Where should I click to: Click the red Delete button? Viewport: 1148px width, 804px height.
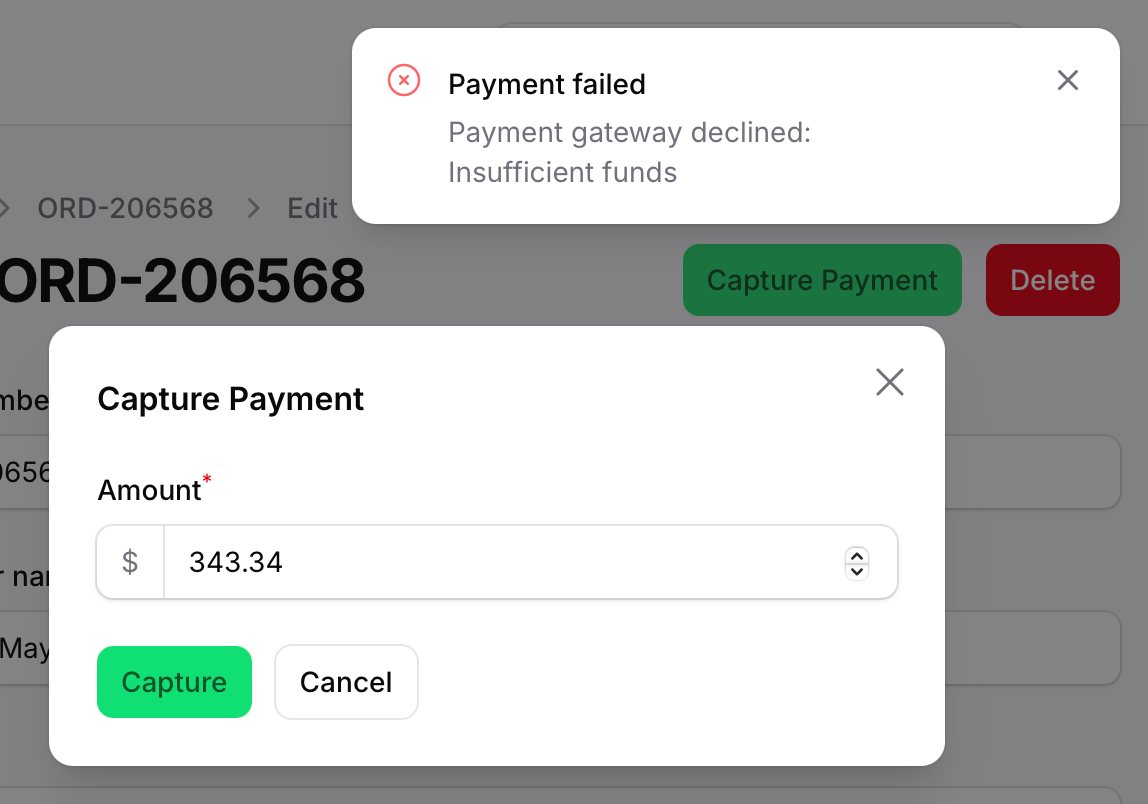(1052, 280)
